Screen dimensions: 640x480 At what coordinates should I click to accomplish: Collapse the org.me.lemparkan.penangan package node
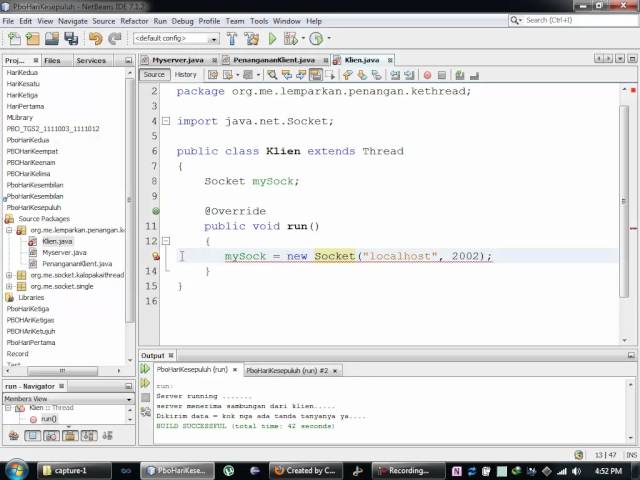pyautogui.click(x=9, y=230)
